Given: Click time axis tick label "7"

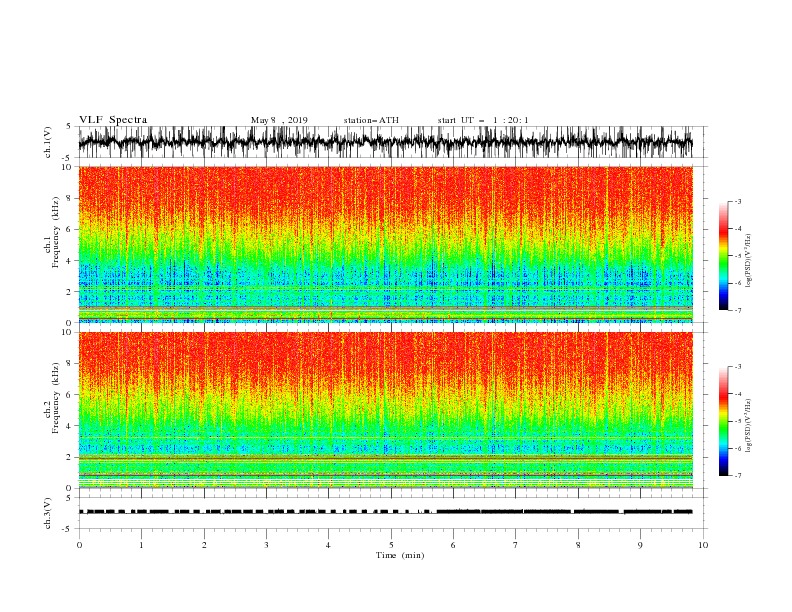Looking at the screenshot, I should point(516,545).
